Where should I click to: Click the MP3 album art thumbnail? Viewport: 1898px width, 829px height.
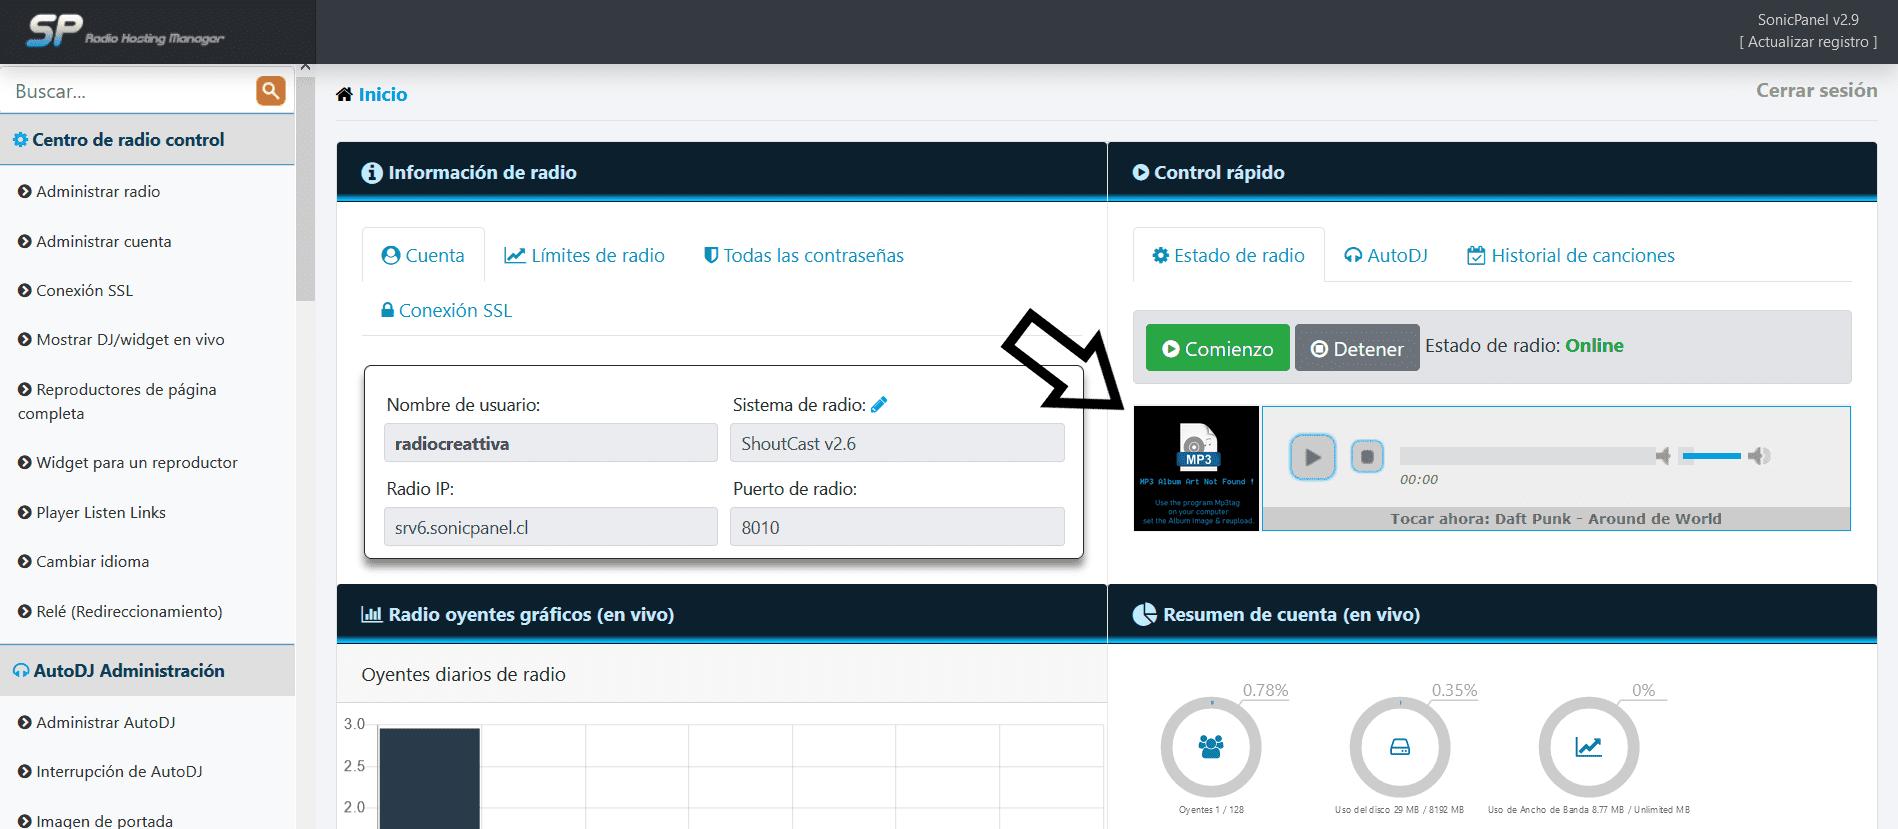click(1196, 468)
